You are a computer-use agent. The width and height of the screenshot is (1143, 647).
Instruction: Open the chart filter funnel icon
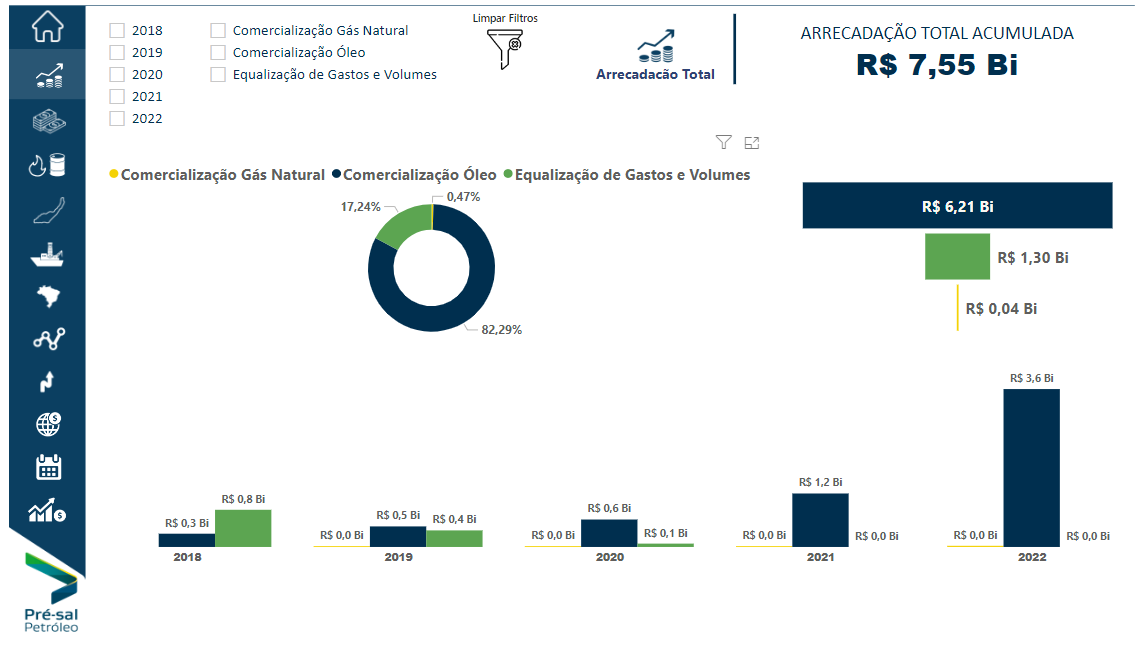(x=724, y=142)
